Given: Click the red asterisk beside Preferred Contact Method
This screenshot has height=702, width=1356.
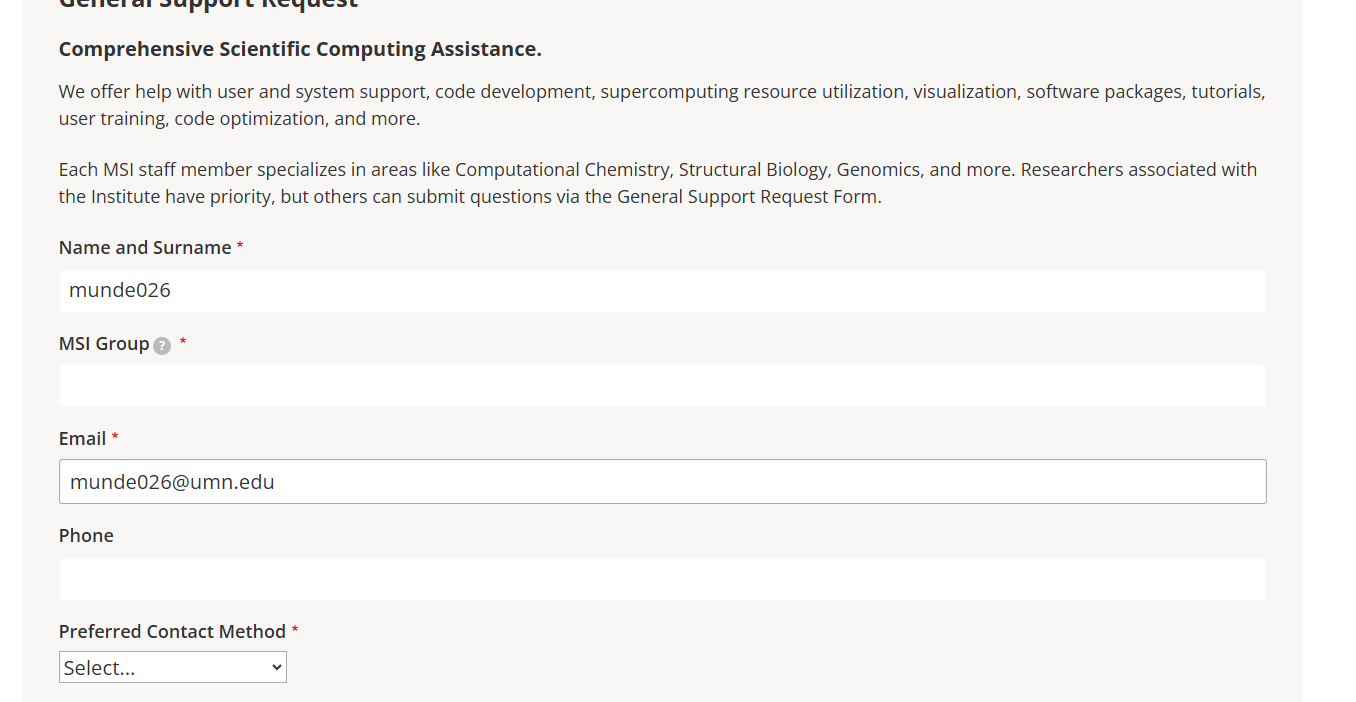Looking at the screenshot, I should (295, 631).
